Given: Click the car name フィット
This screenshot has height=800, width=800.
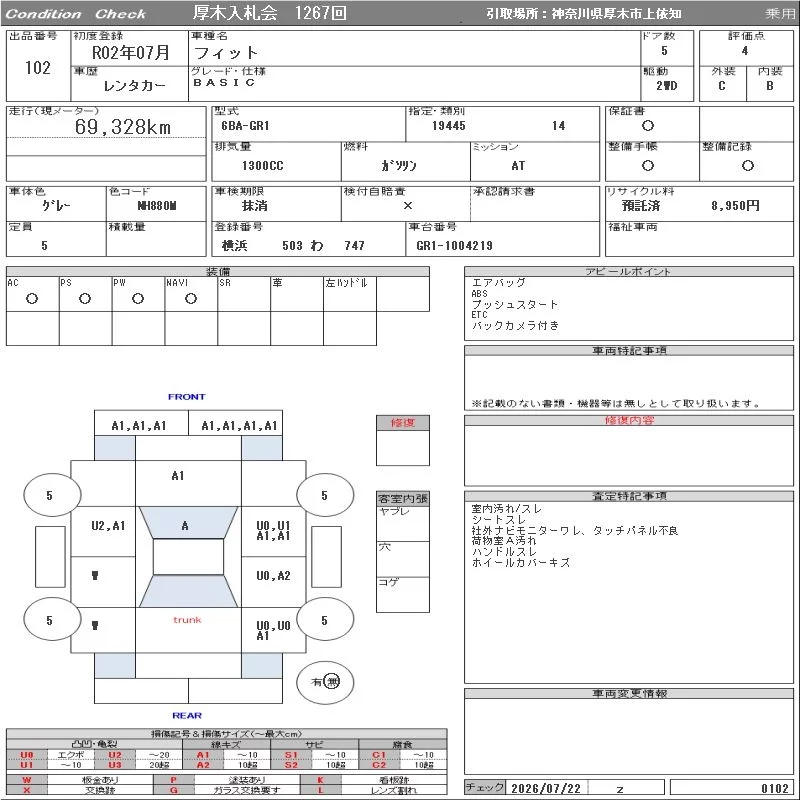Looking at the screenshot, I should click(x=226, y=53).
